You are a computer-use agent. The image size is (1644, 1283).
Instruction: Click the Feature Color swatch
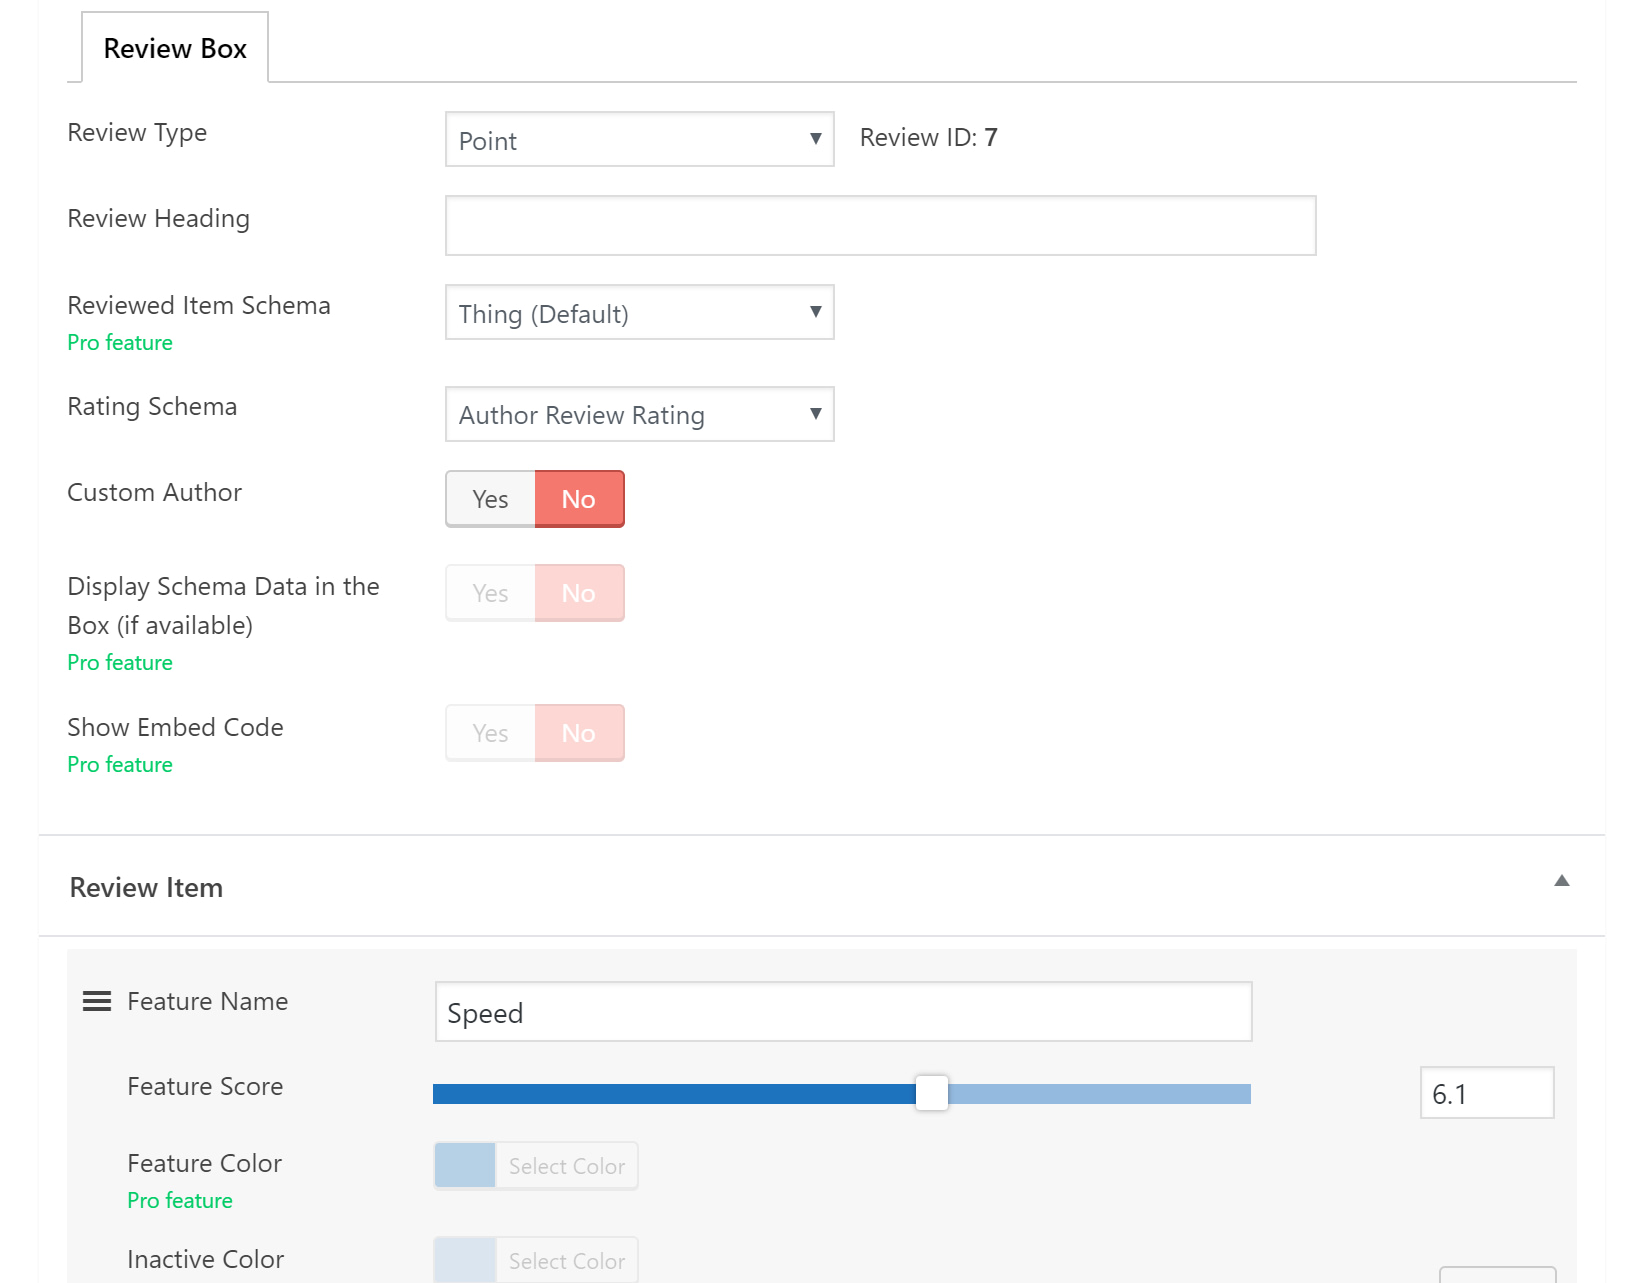463,1165
